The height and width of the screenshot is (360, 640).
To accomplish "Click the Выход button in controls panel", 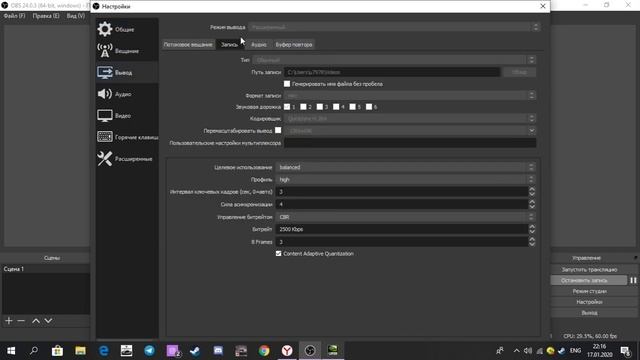I will (589, 313).
